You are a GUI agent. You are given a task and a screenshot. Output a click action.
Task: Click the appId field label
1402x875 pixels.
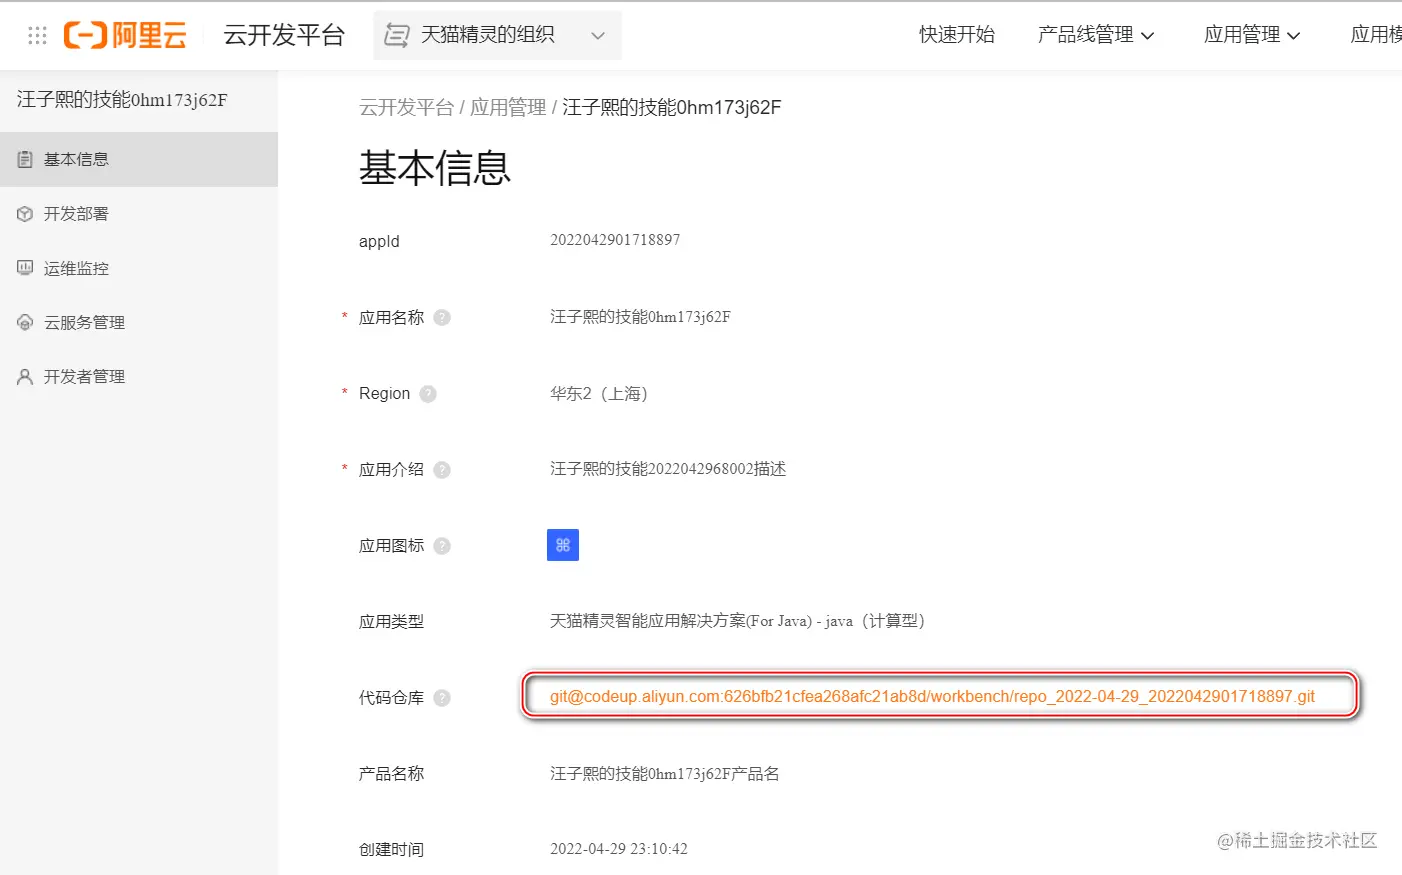coord(379,241)
